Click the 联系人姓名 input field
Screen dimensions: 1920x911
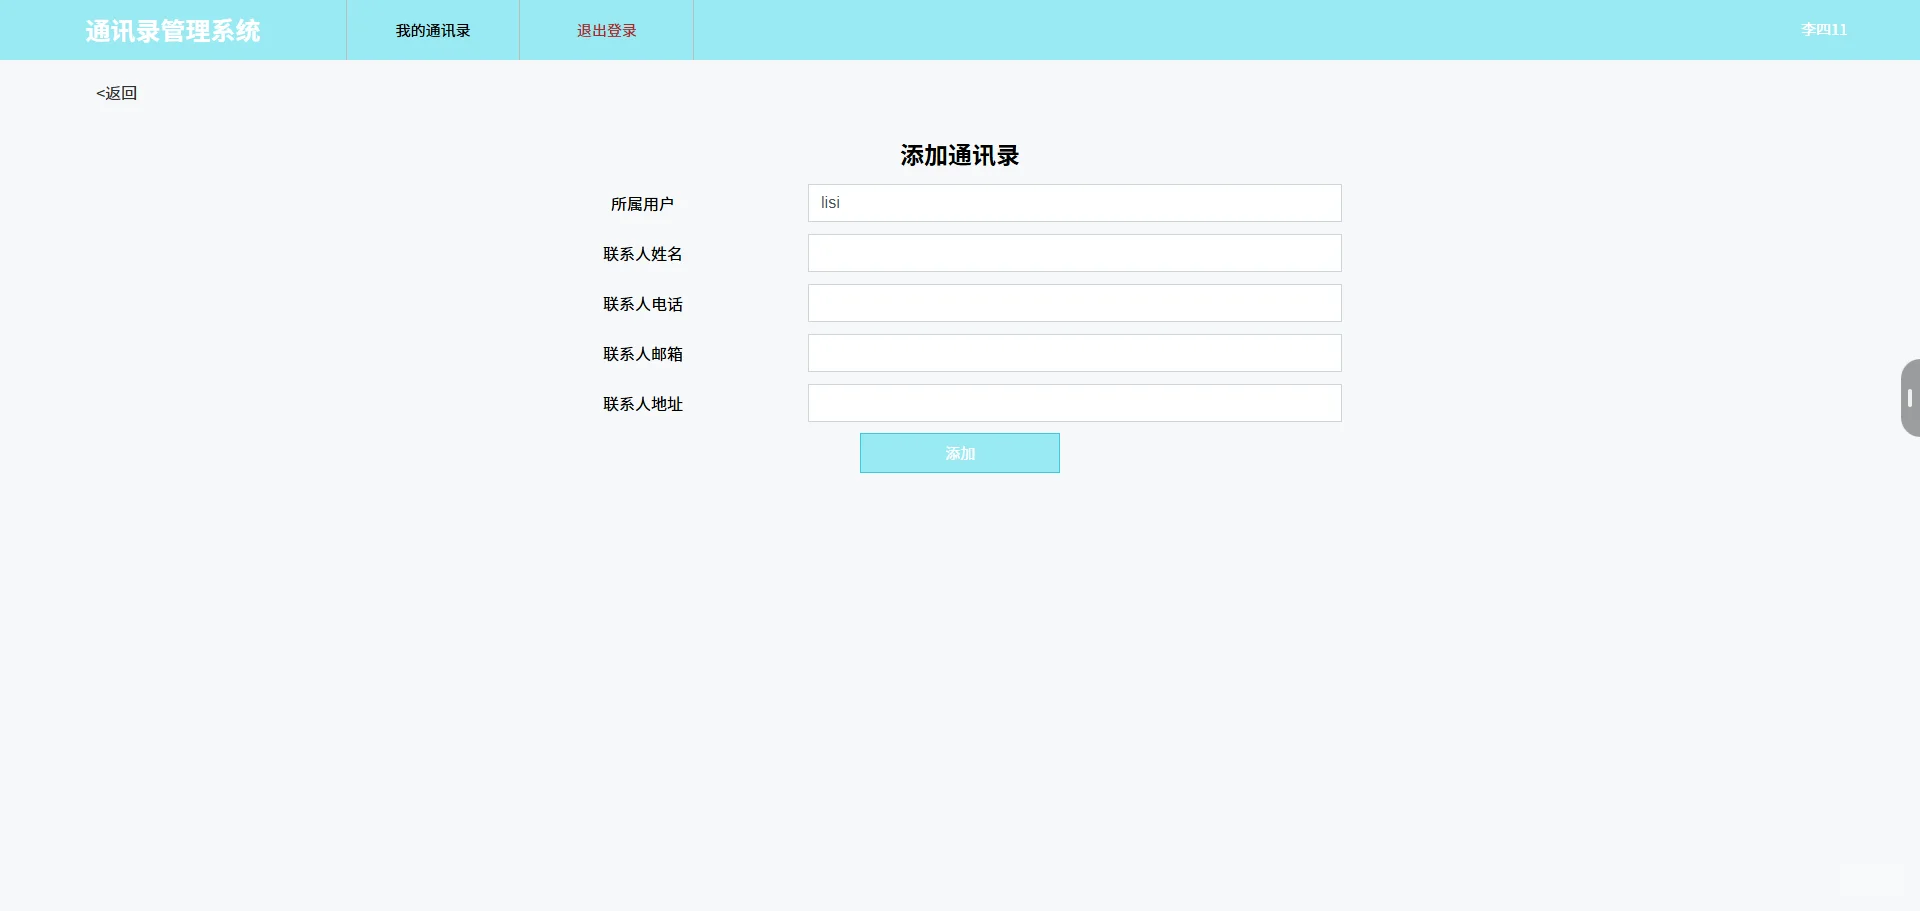coord(1074,253)
